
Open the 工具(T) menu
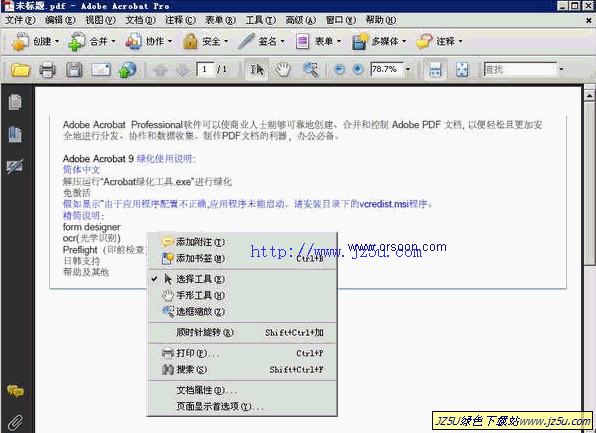coord(260,20)
